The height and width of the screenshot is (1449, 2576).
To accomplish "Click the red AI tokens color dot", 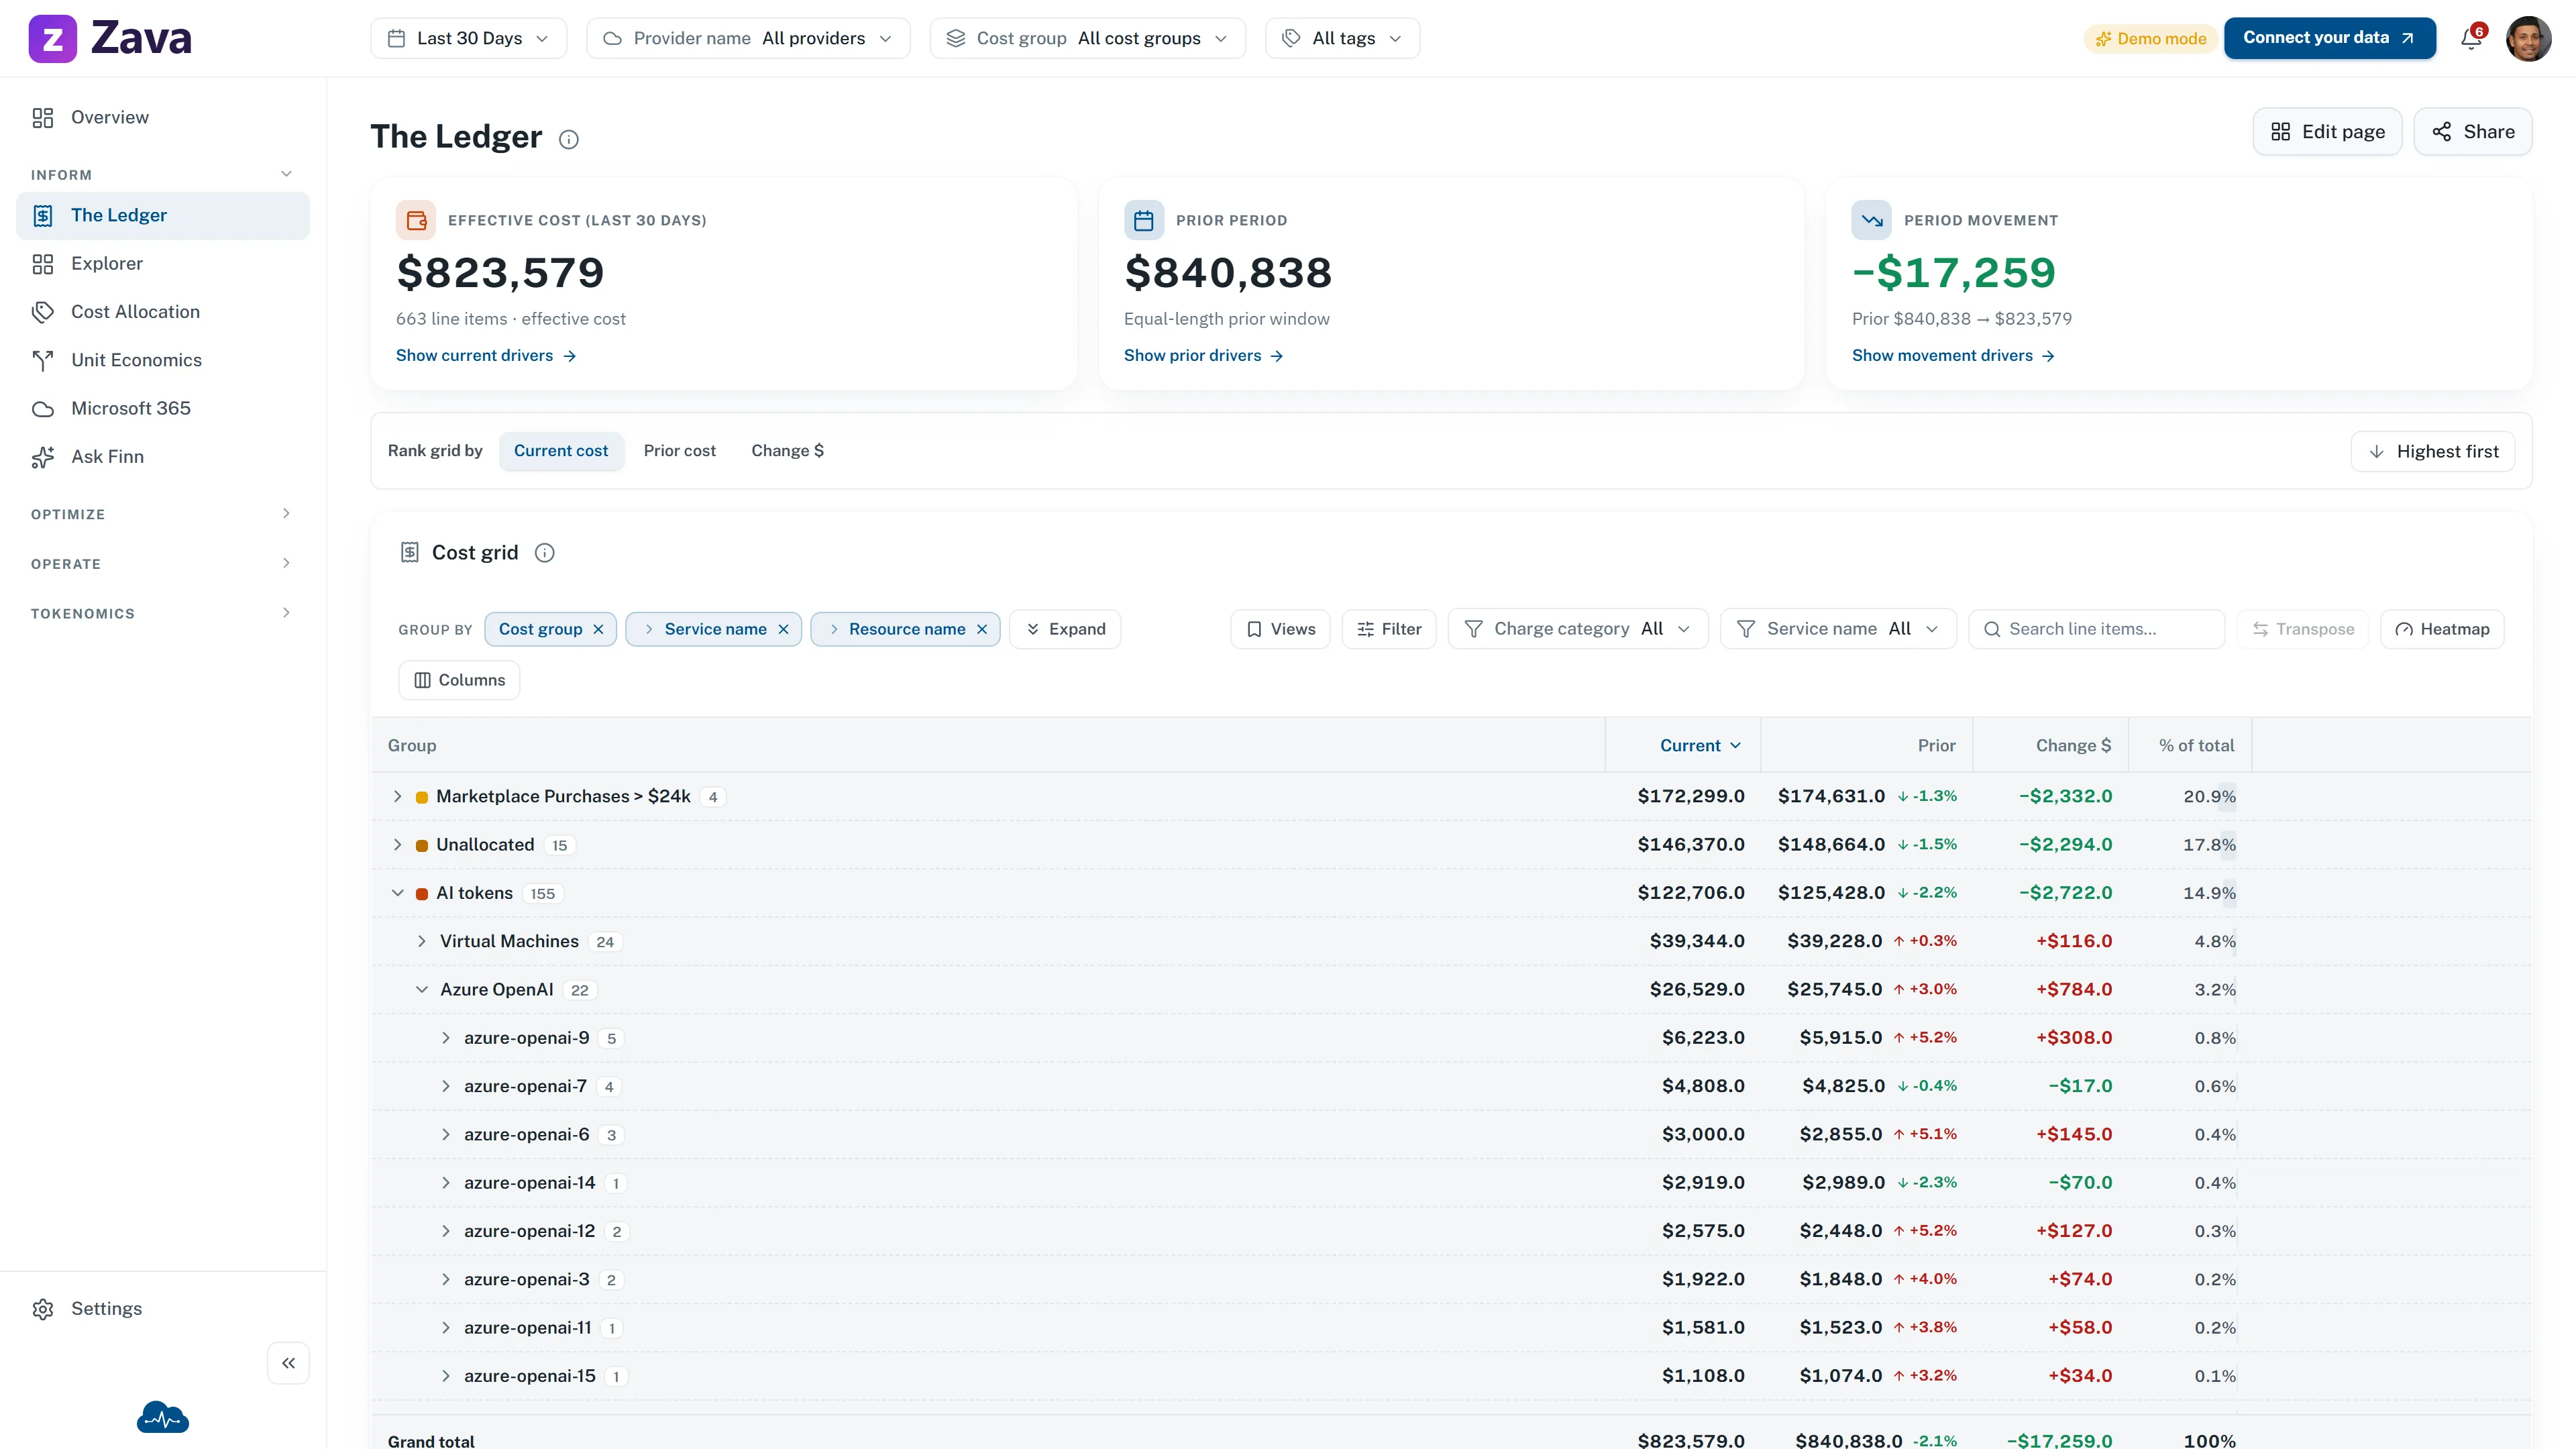I will pos(422,894).
